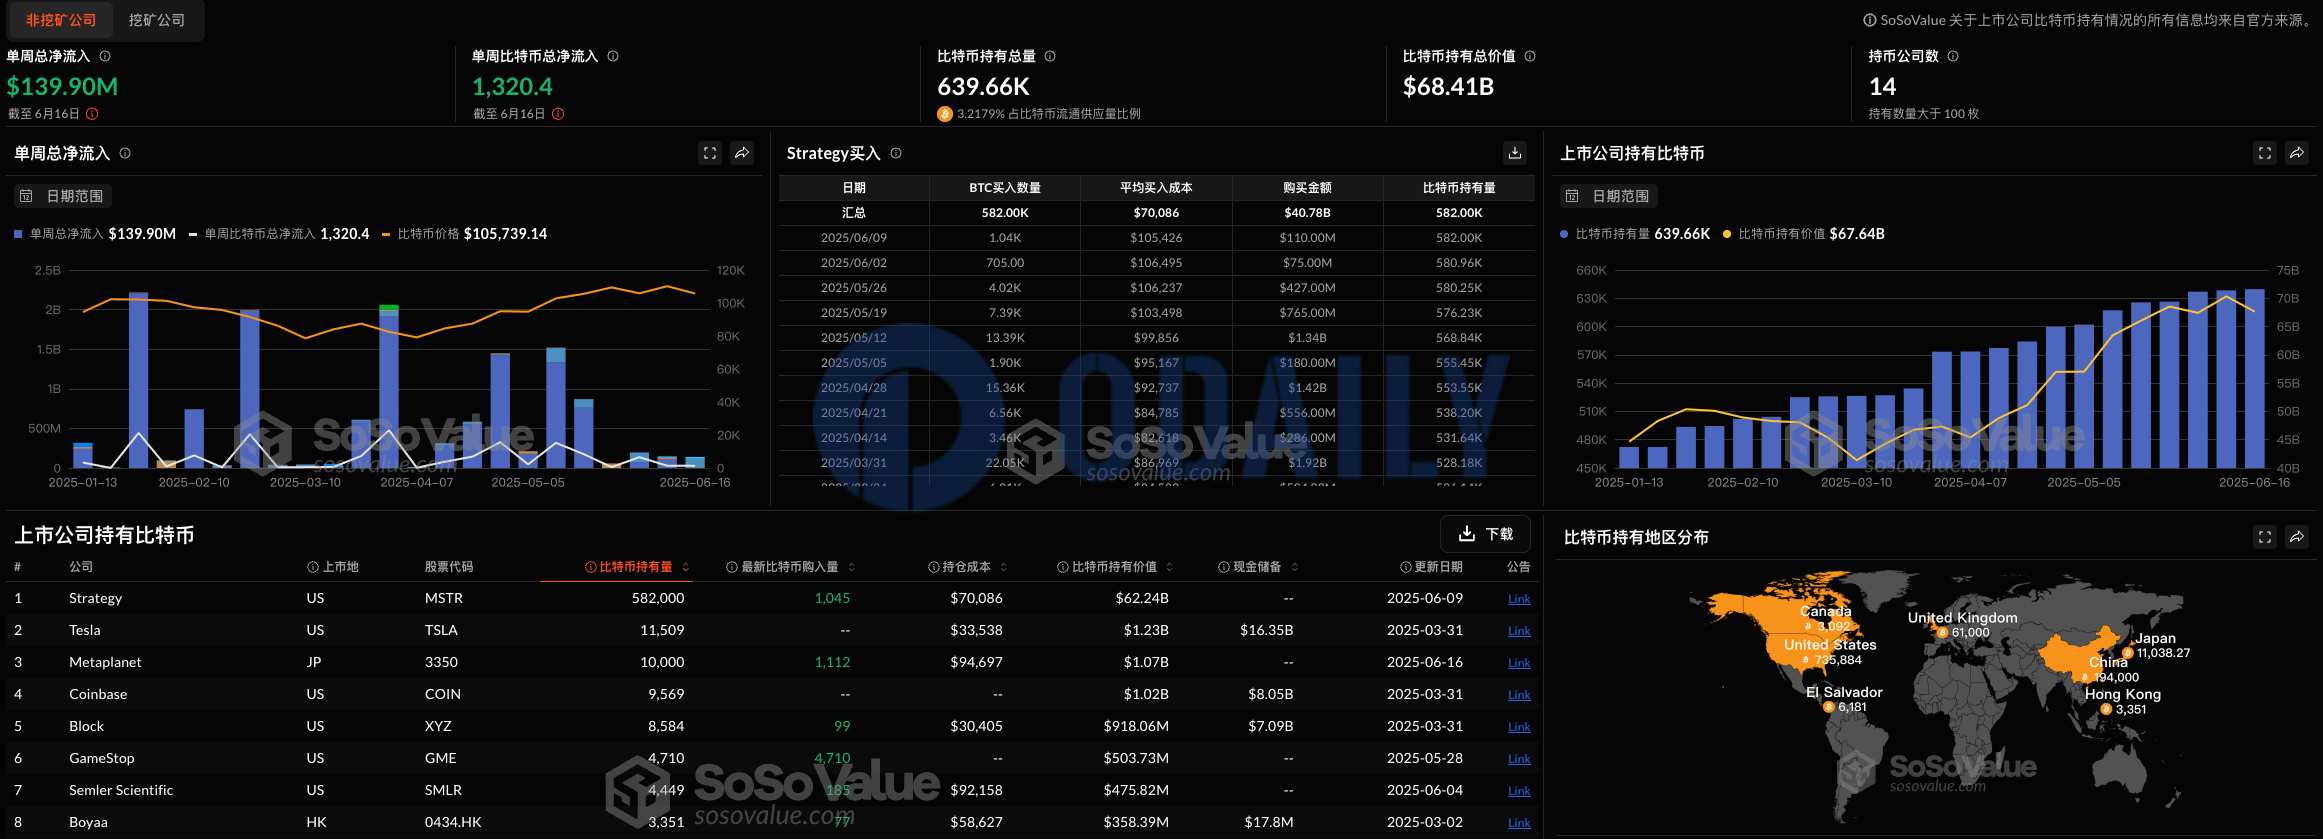
Task: Expand 单周总净流入 chart to fullscreen
Action: click(710, 153)
